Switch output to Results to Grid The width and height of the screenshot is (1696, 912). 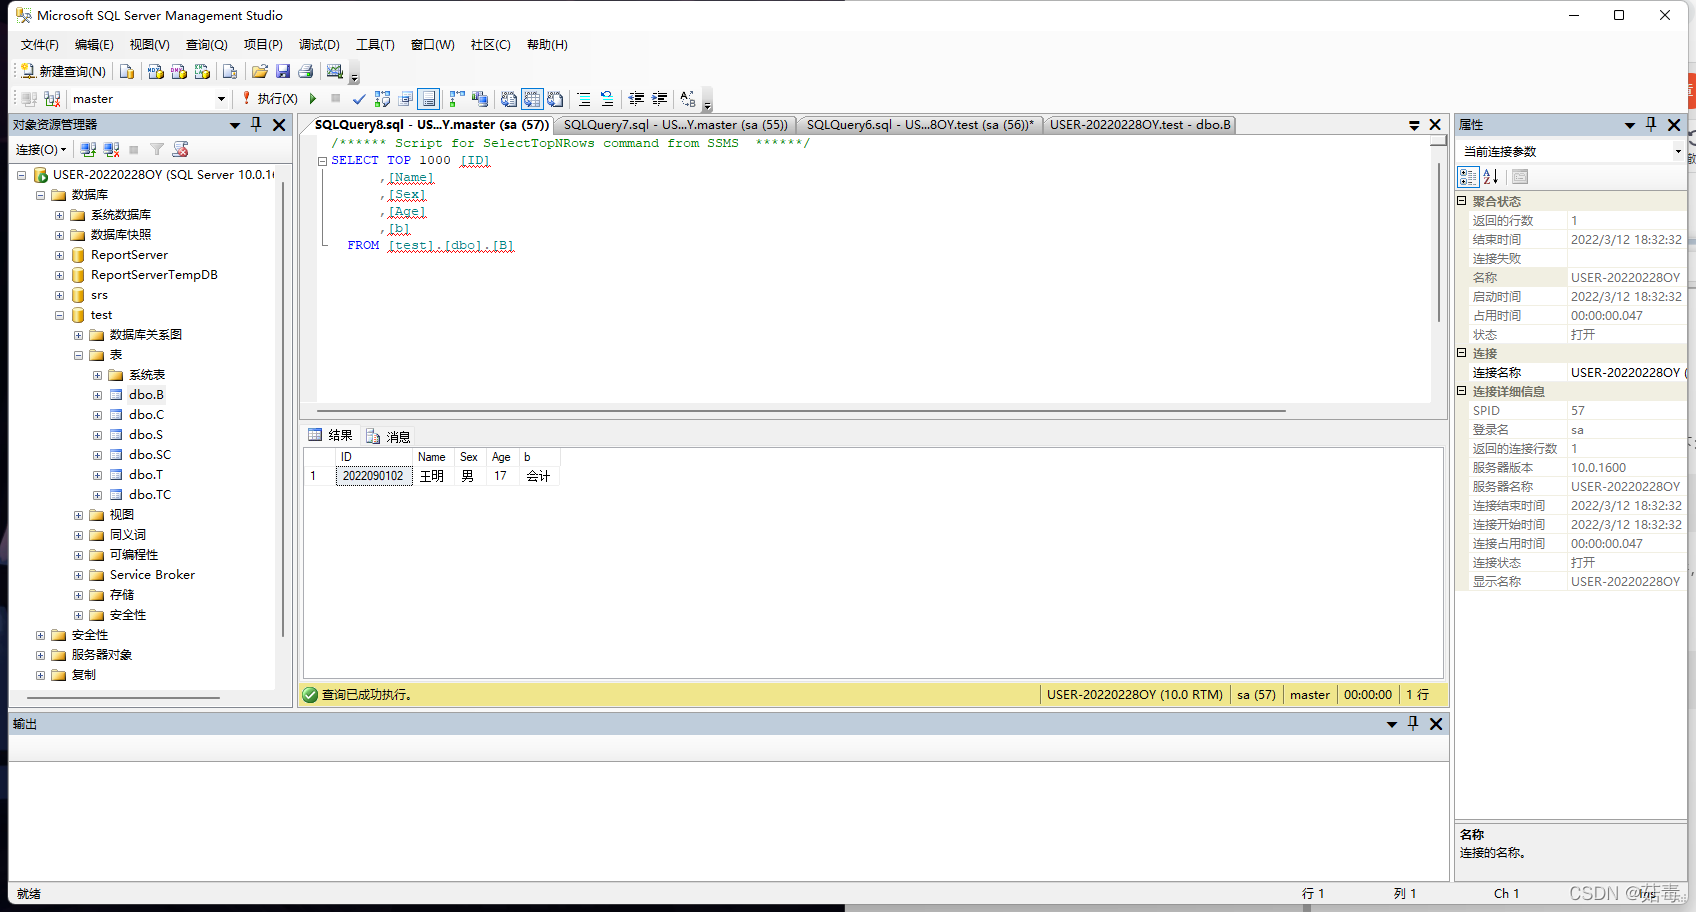pyautogui.click(x=532, y=99)
